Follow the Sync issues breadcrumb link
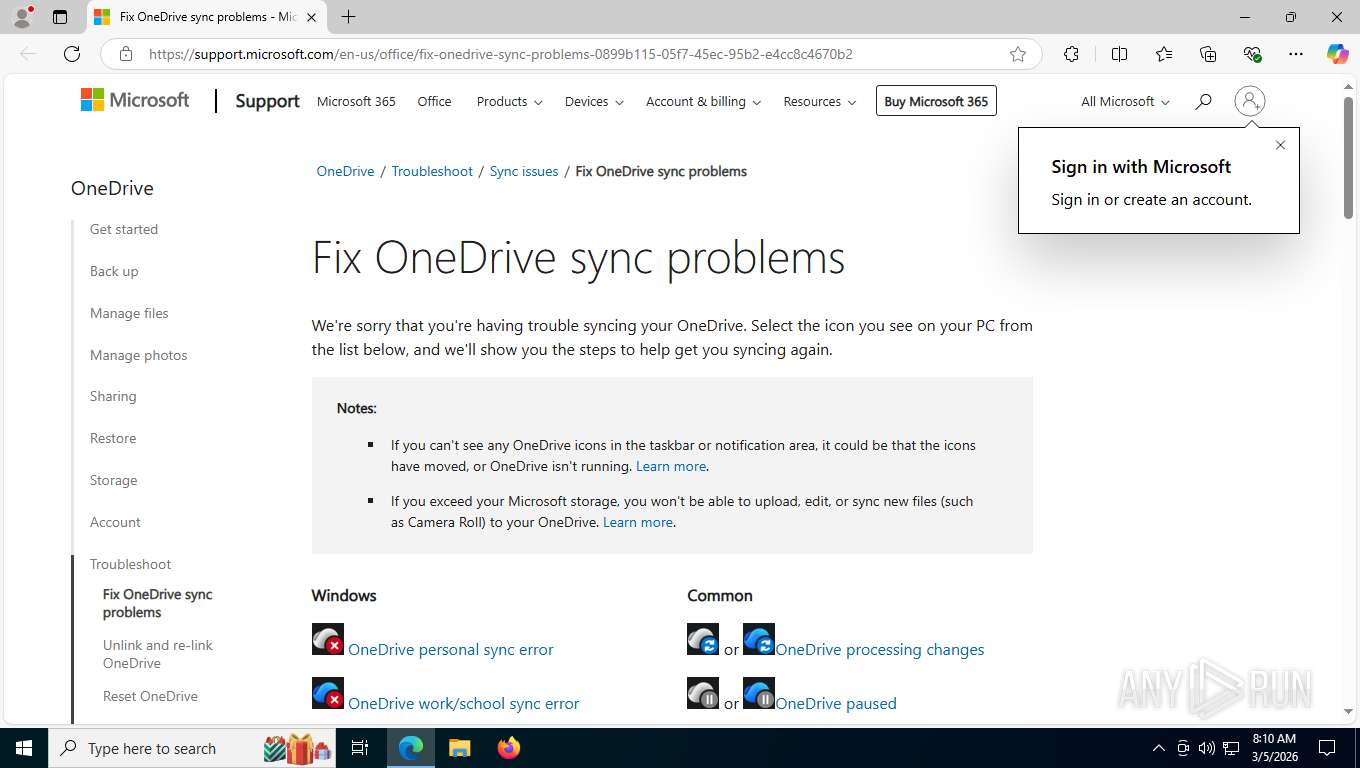Image resolution: width=1360 pixels, height=768 pixels. [x=524, y=171]
